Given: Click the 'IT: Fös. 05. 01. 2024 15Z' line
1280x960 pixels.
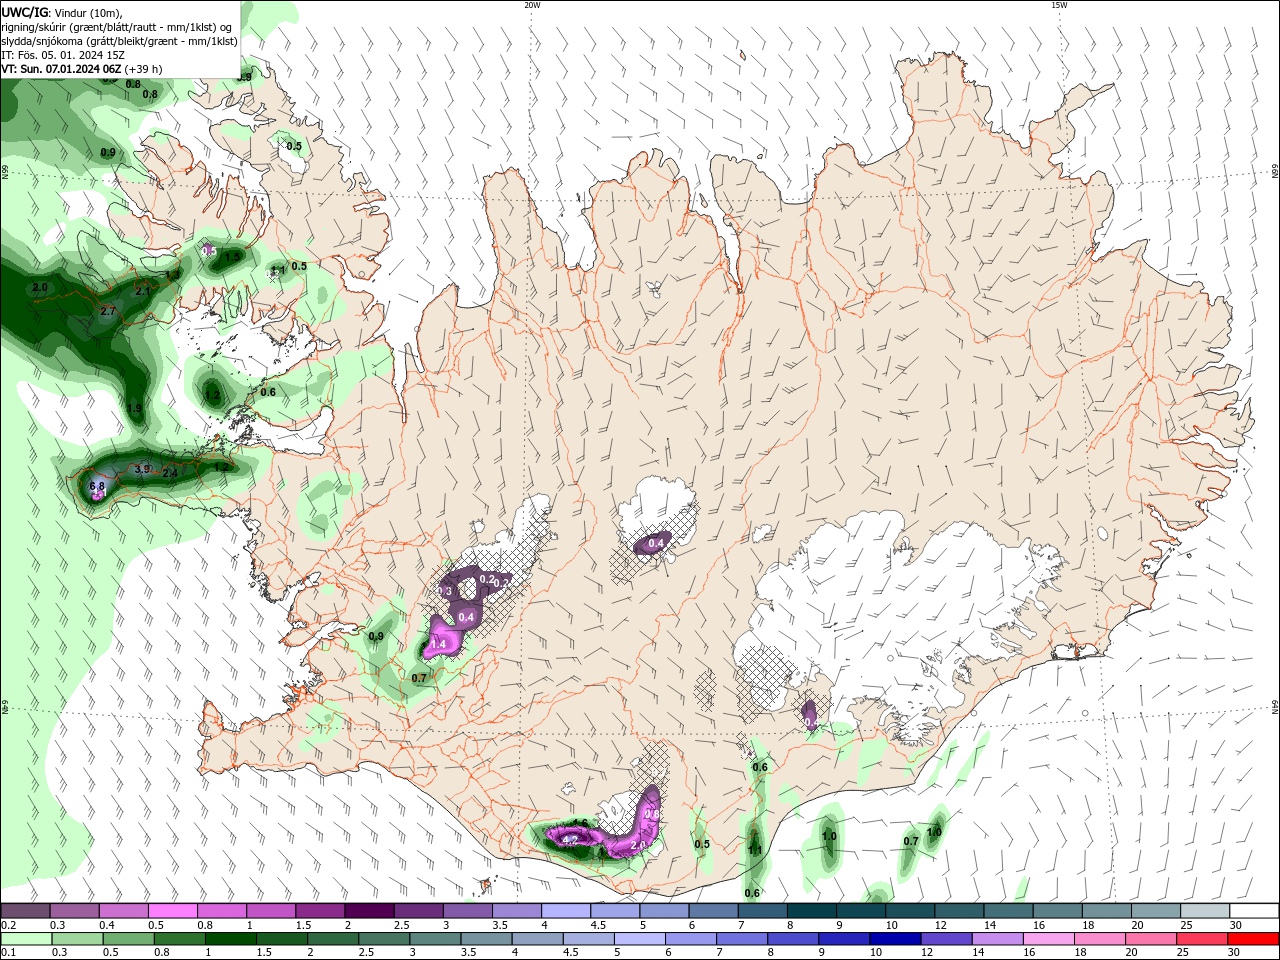Looking at the screenshot, I should pyautogui.click(x=63, y=55).
